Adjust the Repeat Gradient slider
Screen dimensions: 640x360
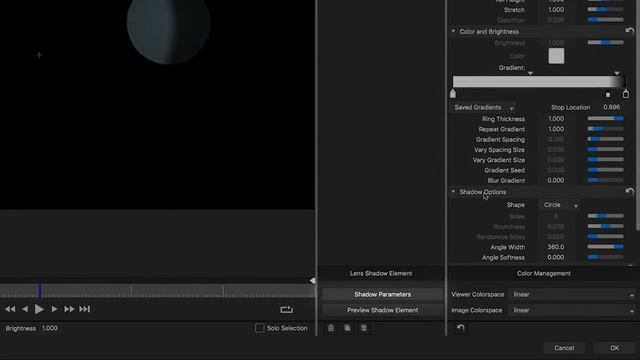pos(605,129)
